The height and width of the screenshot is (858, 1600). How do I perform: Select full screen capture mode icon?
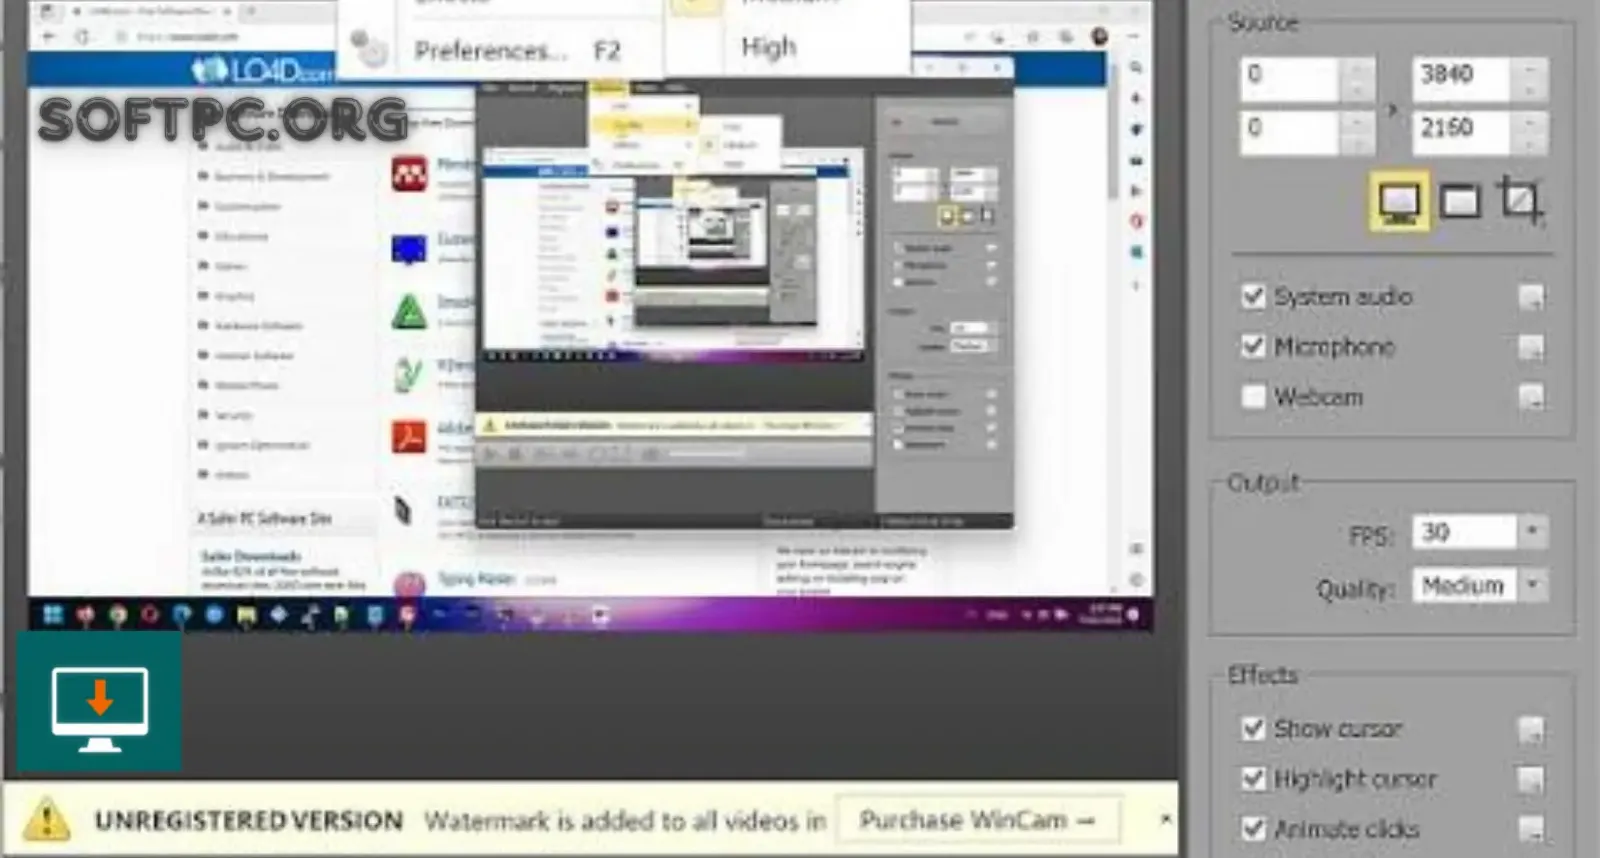point(1398,202)
